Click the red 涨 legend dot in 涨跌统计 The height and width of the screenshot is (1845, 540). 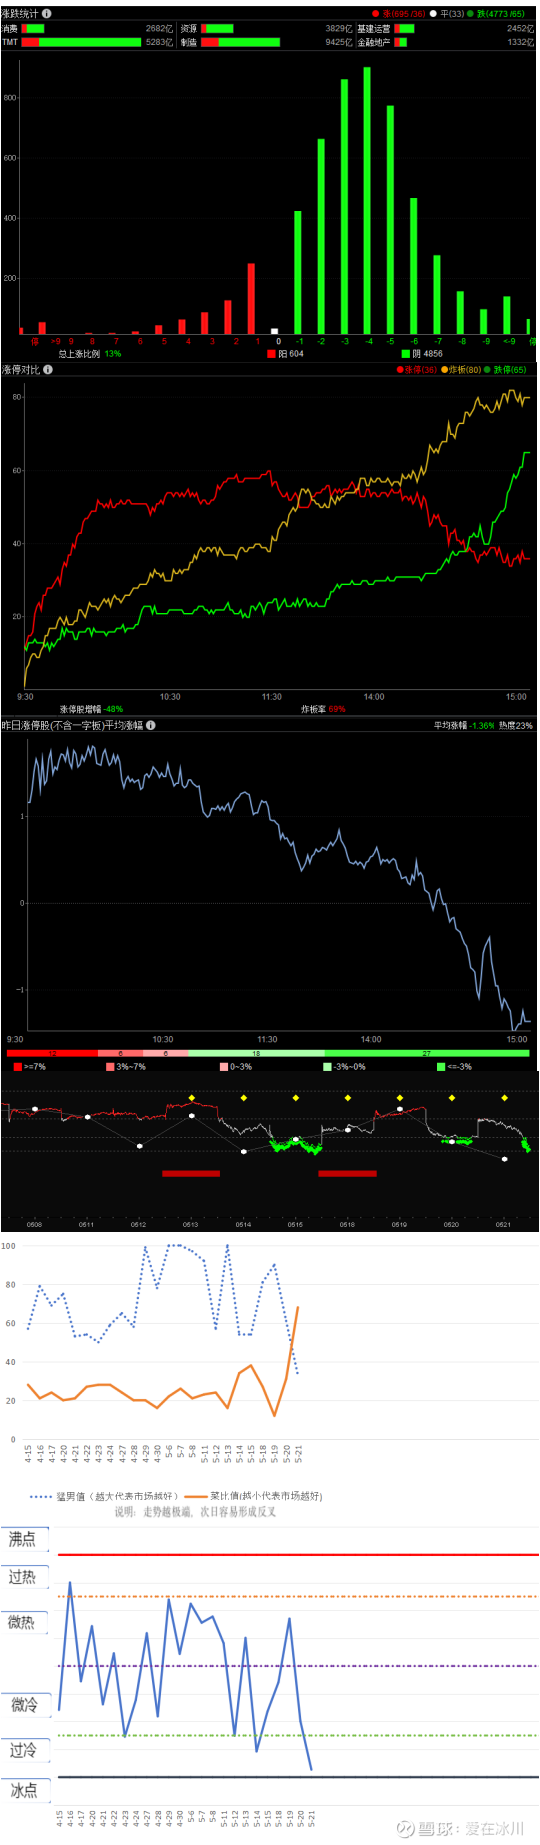click(375, 14)
